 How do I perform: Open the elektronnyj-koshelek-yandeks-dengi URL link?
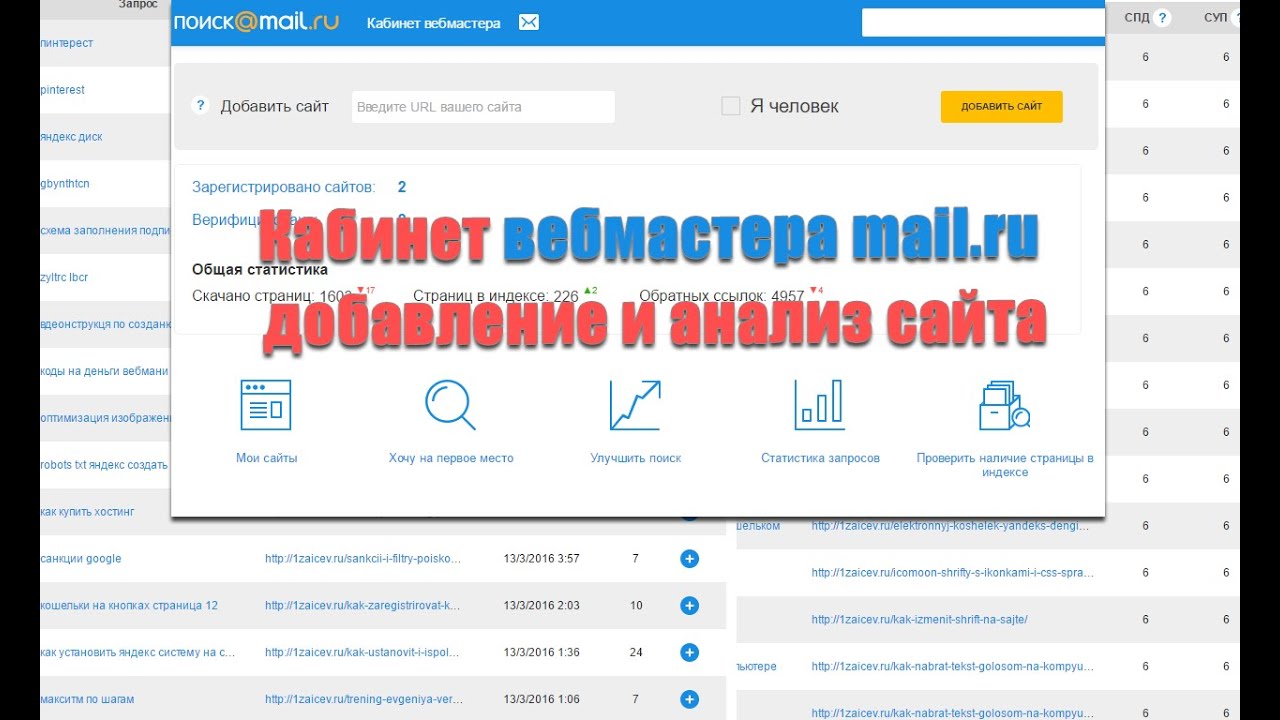[950, 525]
